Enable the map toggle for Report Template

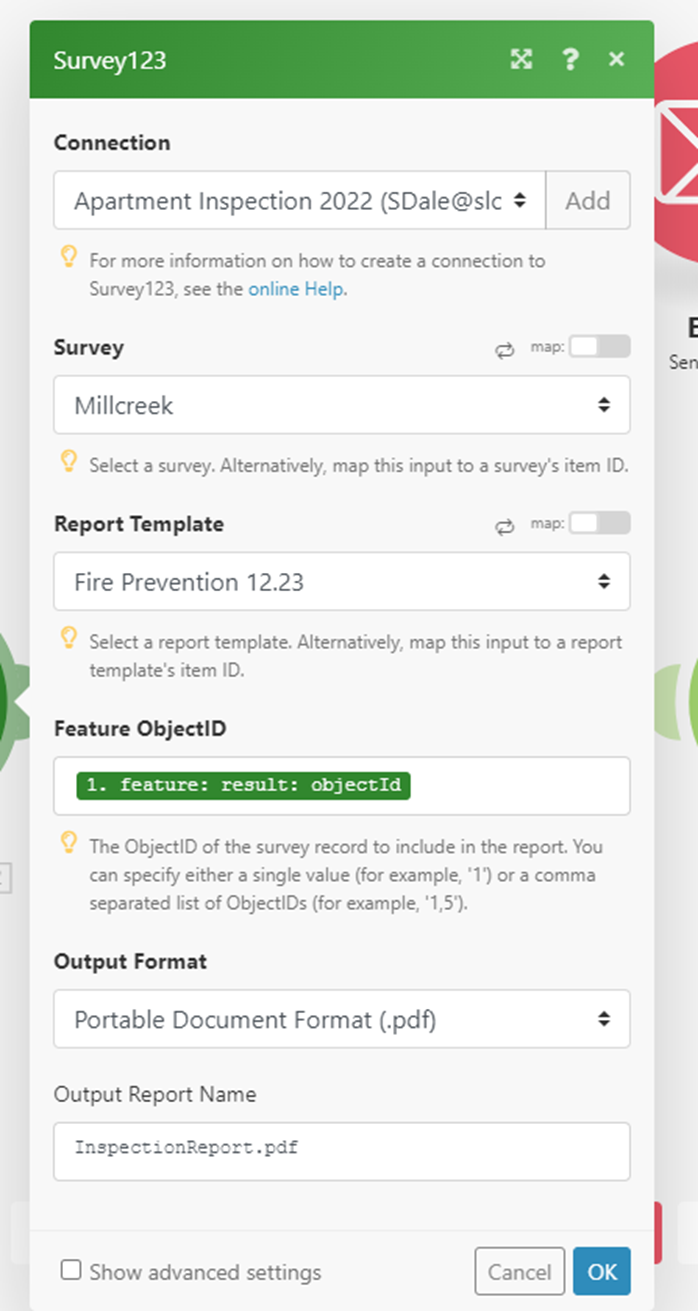click(x=599, y=523)
